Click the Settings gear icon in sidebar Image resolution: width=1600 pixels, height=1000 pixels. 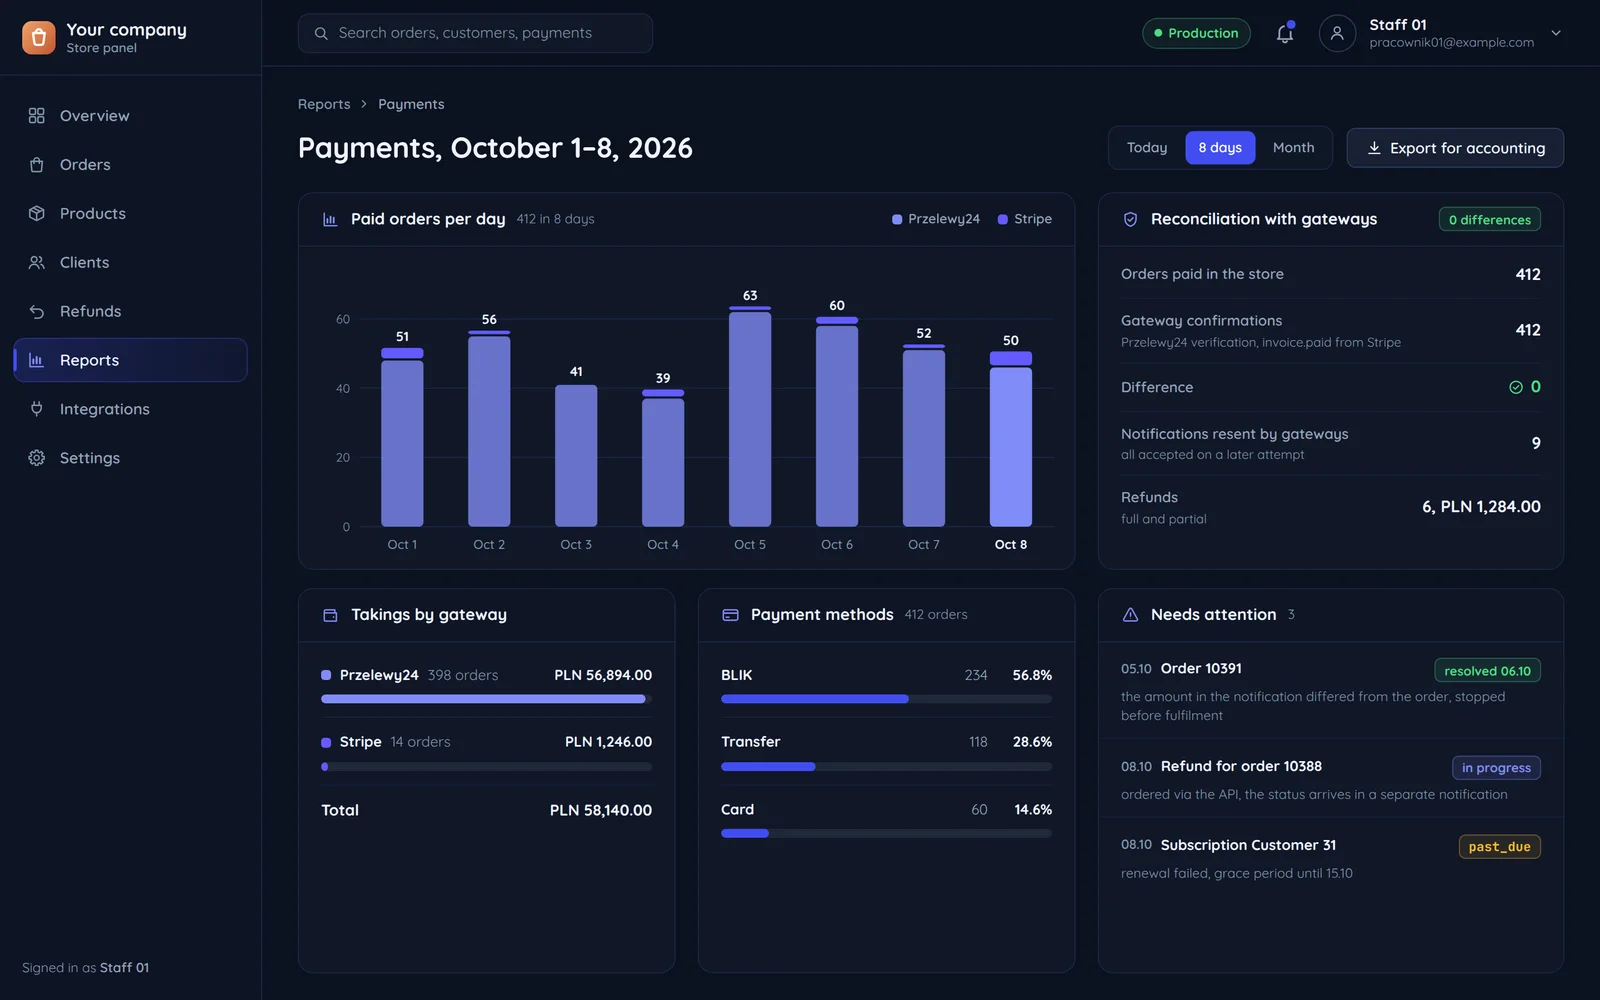(37, 458)
